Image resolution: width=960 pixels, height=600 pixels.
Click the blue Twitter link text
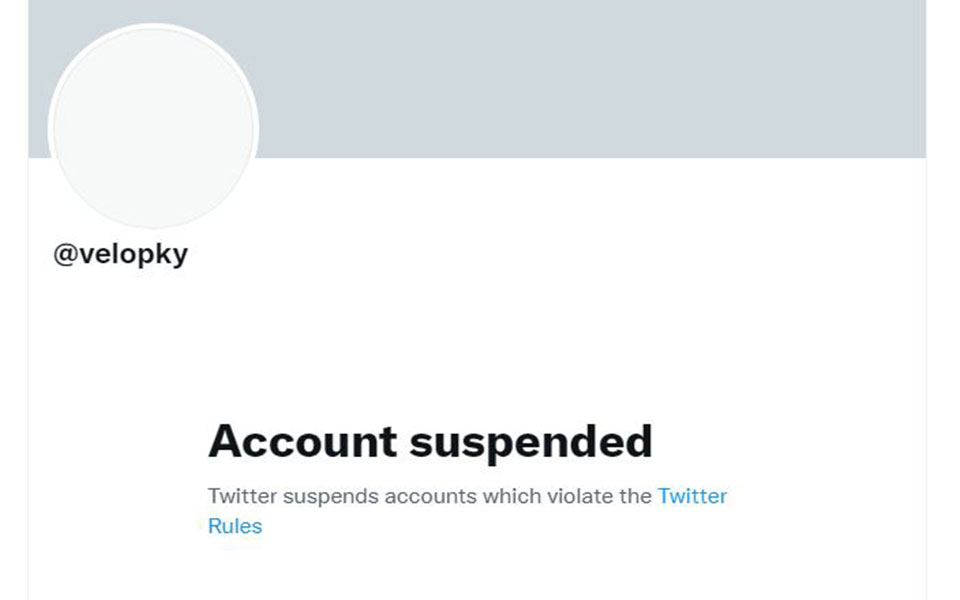(x=691, y=496)
